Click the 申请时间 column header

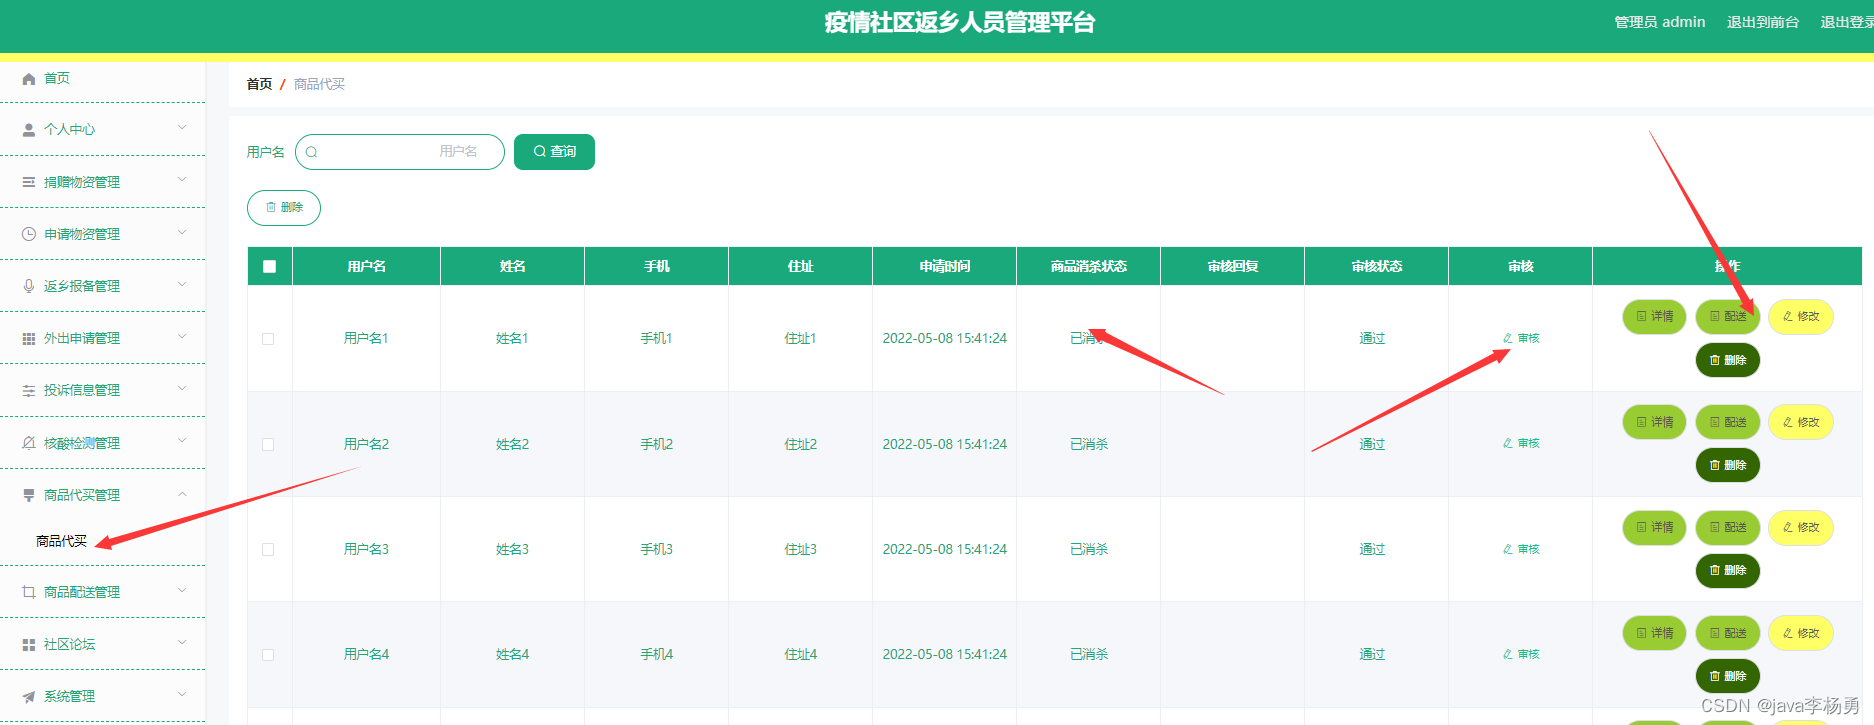click(945, 266)
